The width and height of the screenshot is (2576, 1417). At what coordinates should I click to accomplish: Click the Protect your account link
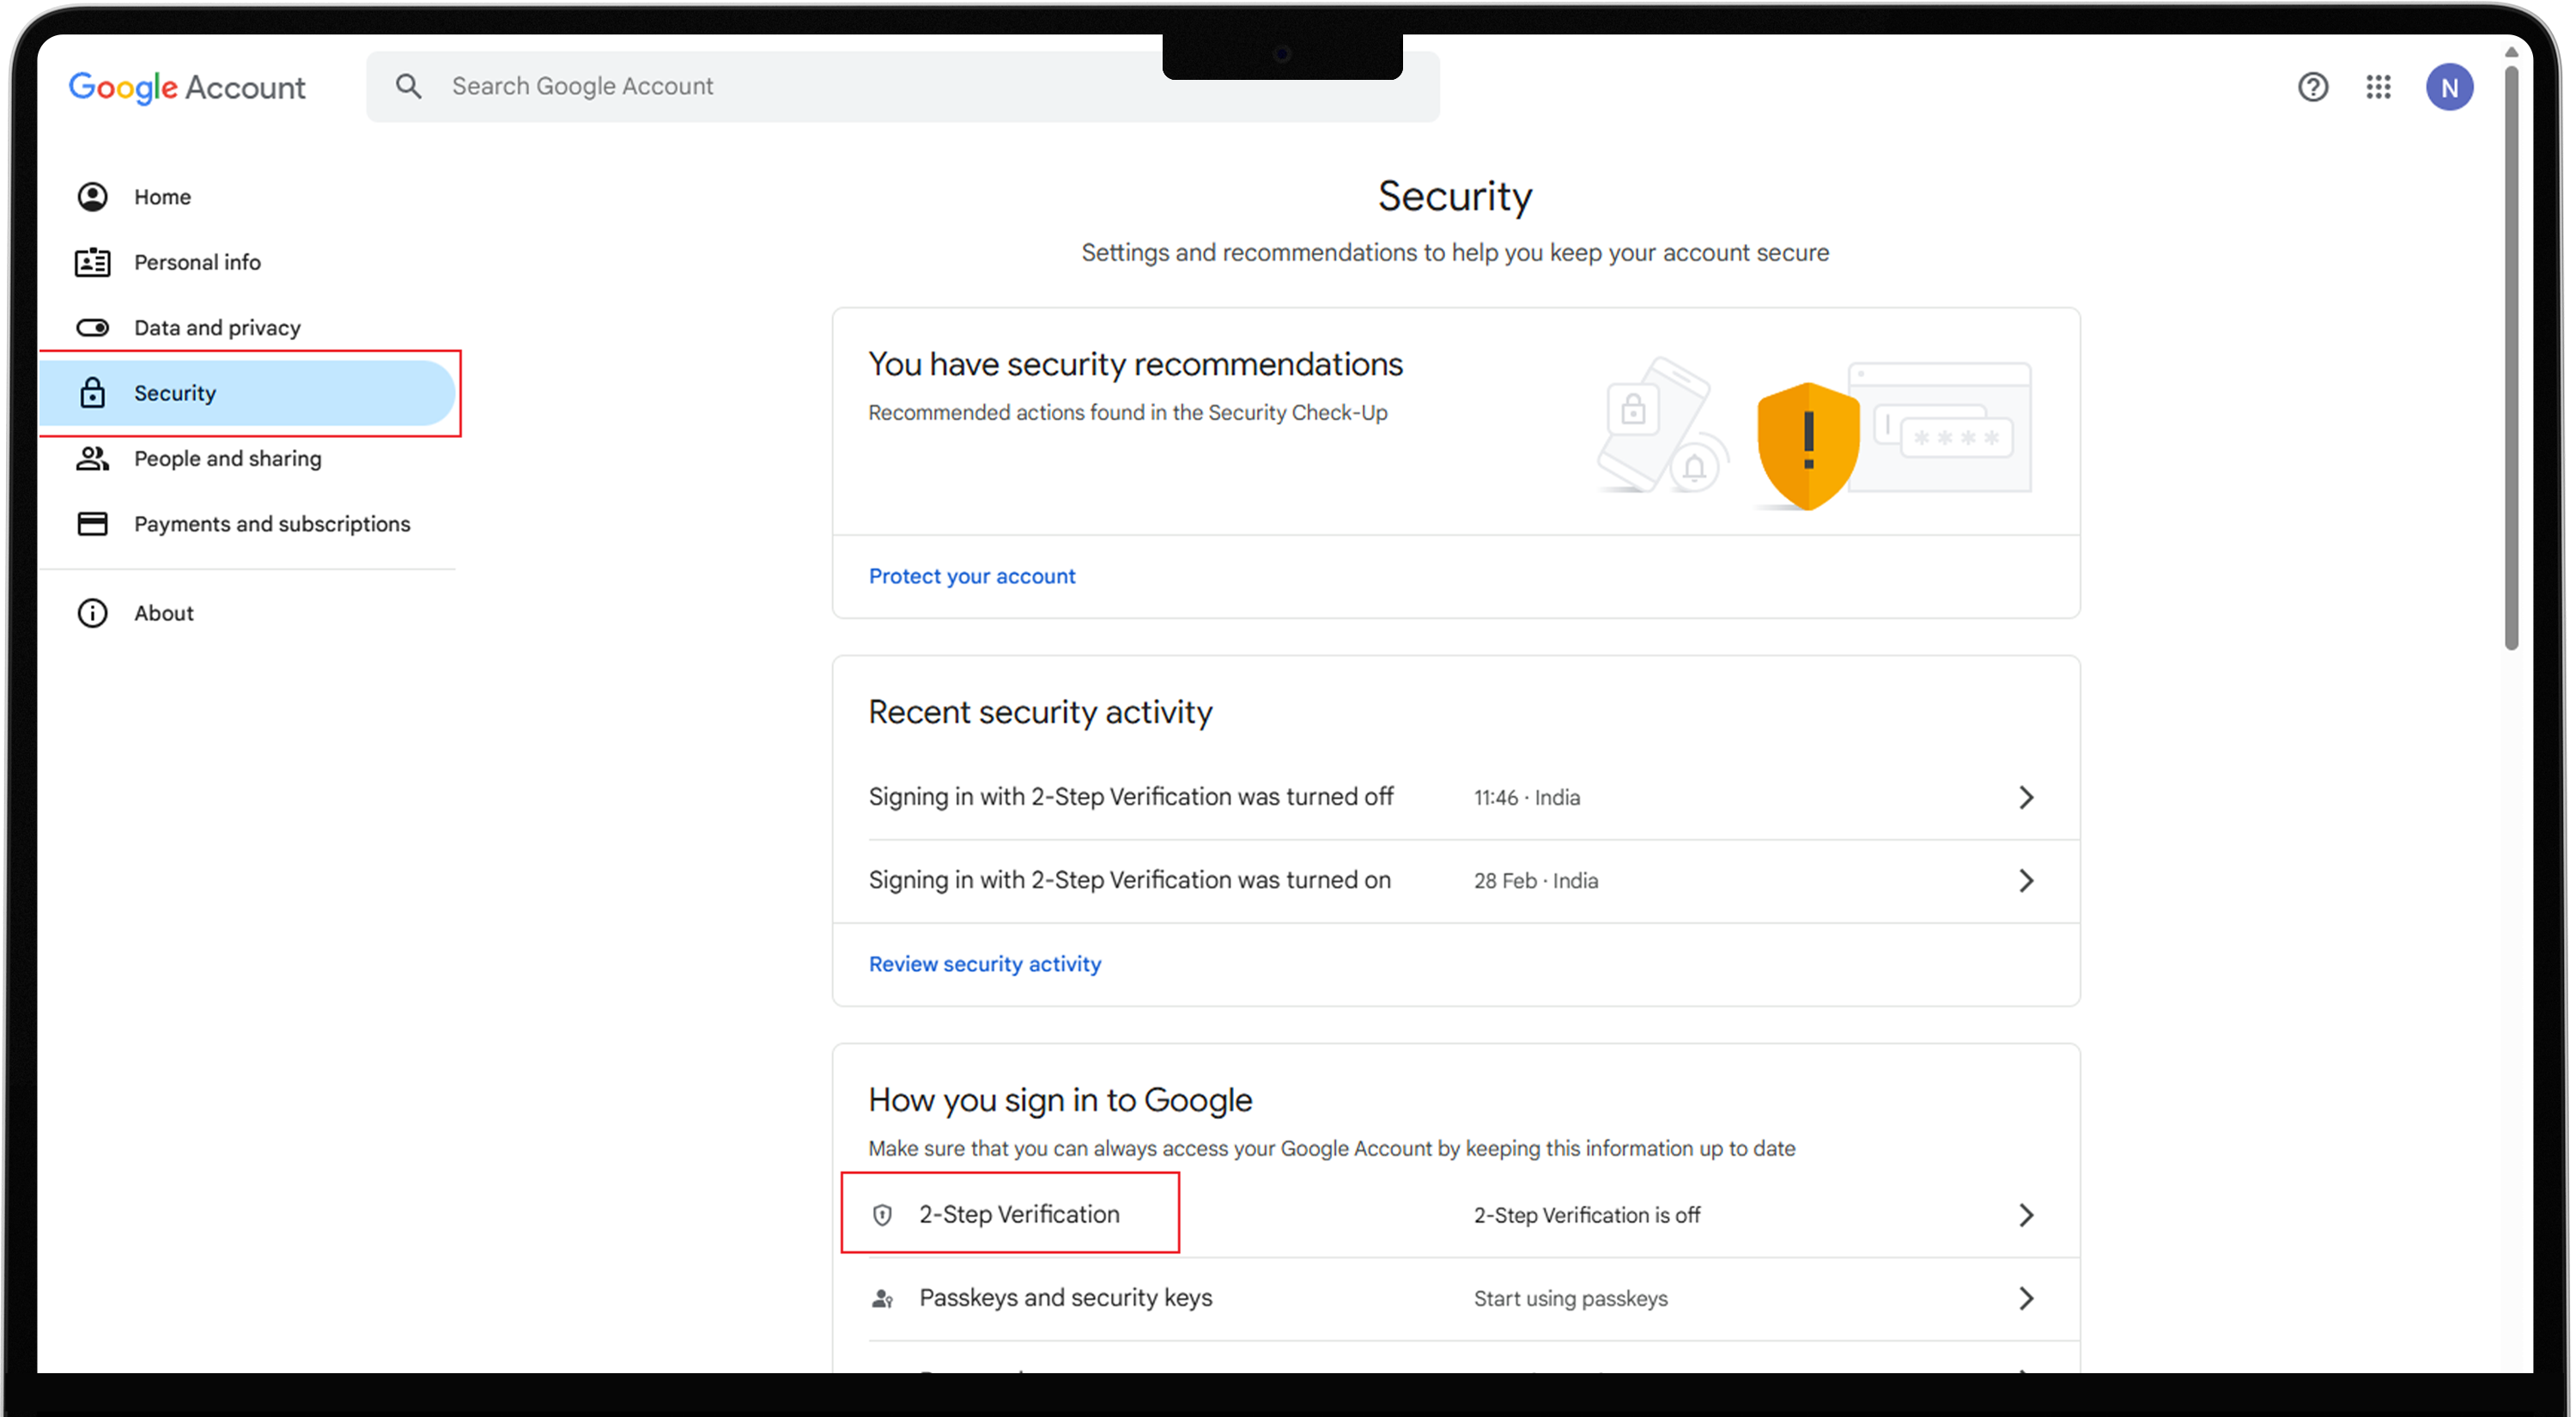(971, 576)
